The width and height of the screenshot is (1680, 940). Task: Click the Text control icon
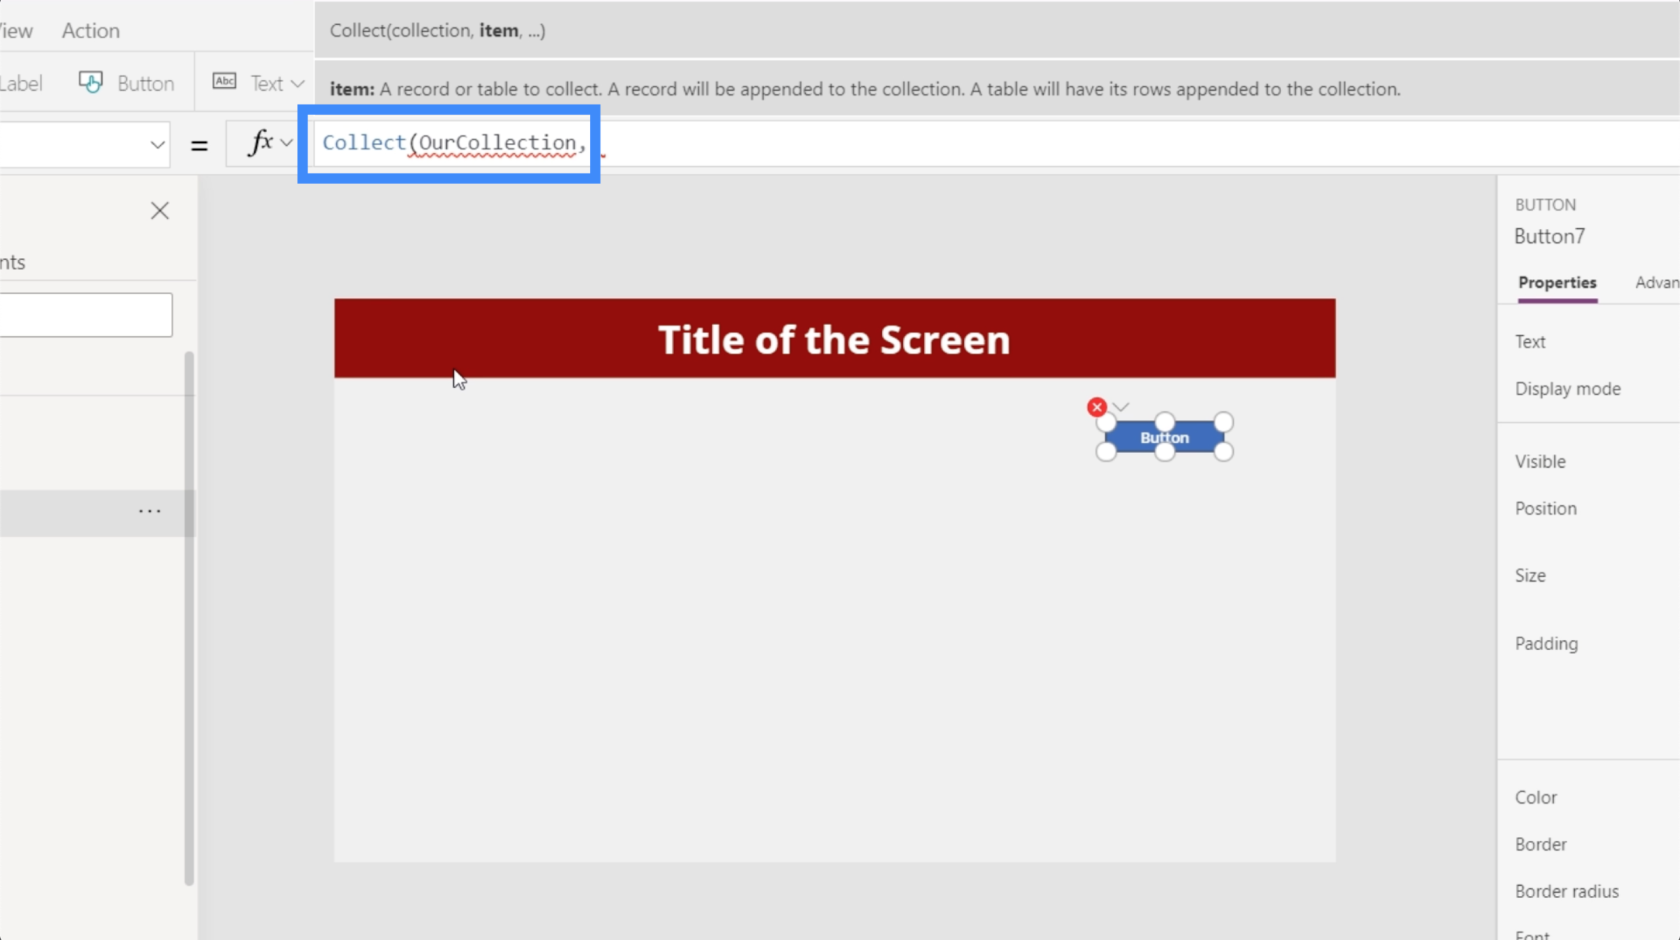click(x=224, y=82)
